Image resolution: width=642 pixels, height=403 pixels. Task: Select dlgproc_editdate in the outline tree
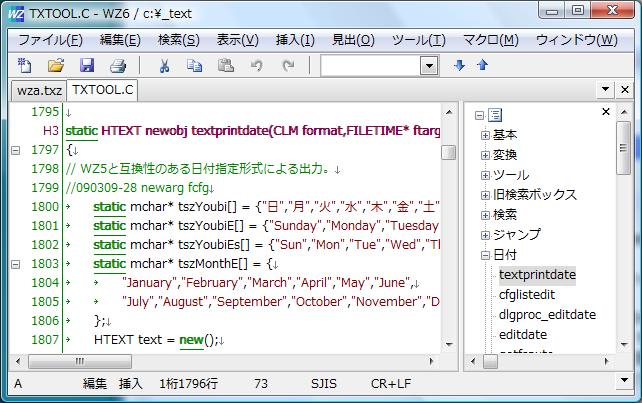(547, 314)
